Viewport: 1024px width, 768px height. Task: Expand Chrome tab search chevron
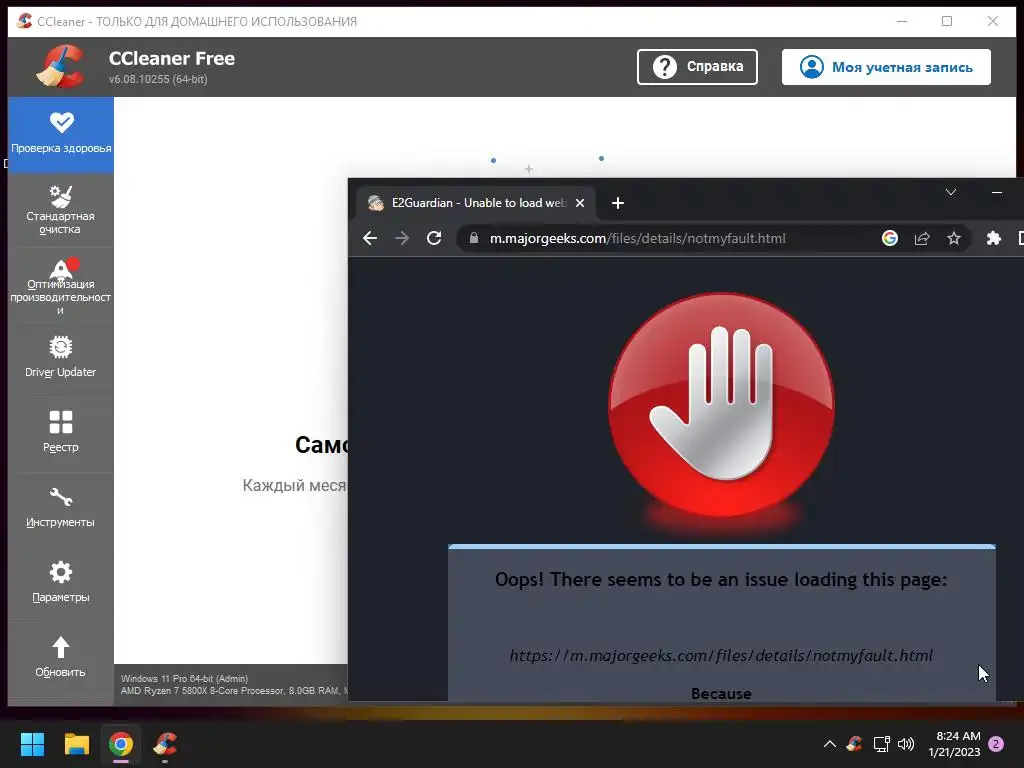(951, 192)
